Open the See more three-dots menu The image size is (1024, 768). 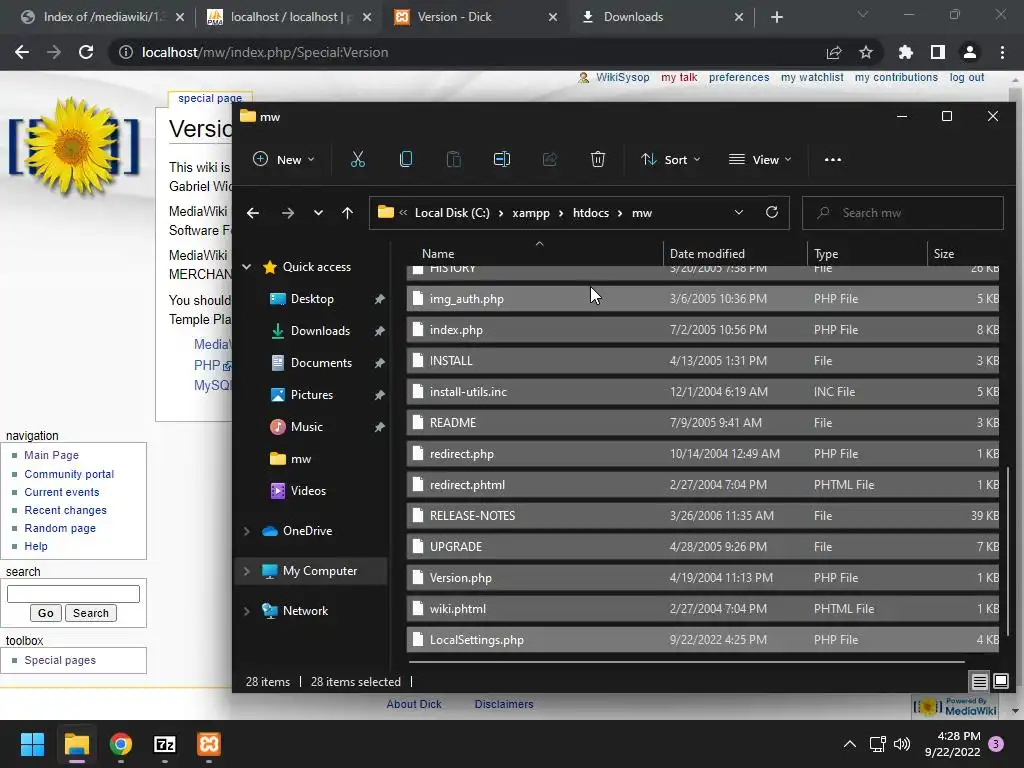pyautogui.click(x=833, y=159)
